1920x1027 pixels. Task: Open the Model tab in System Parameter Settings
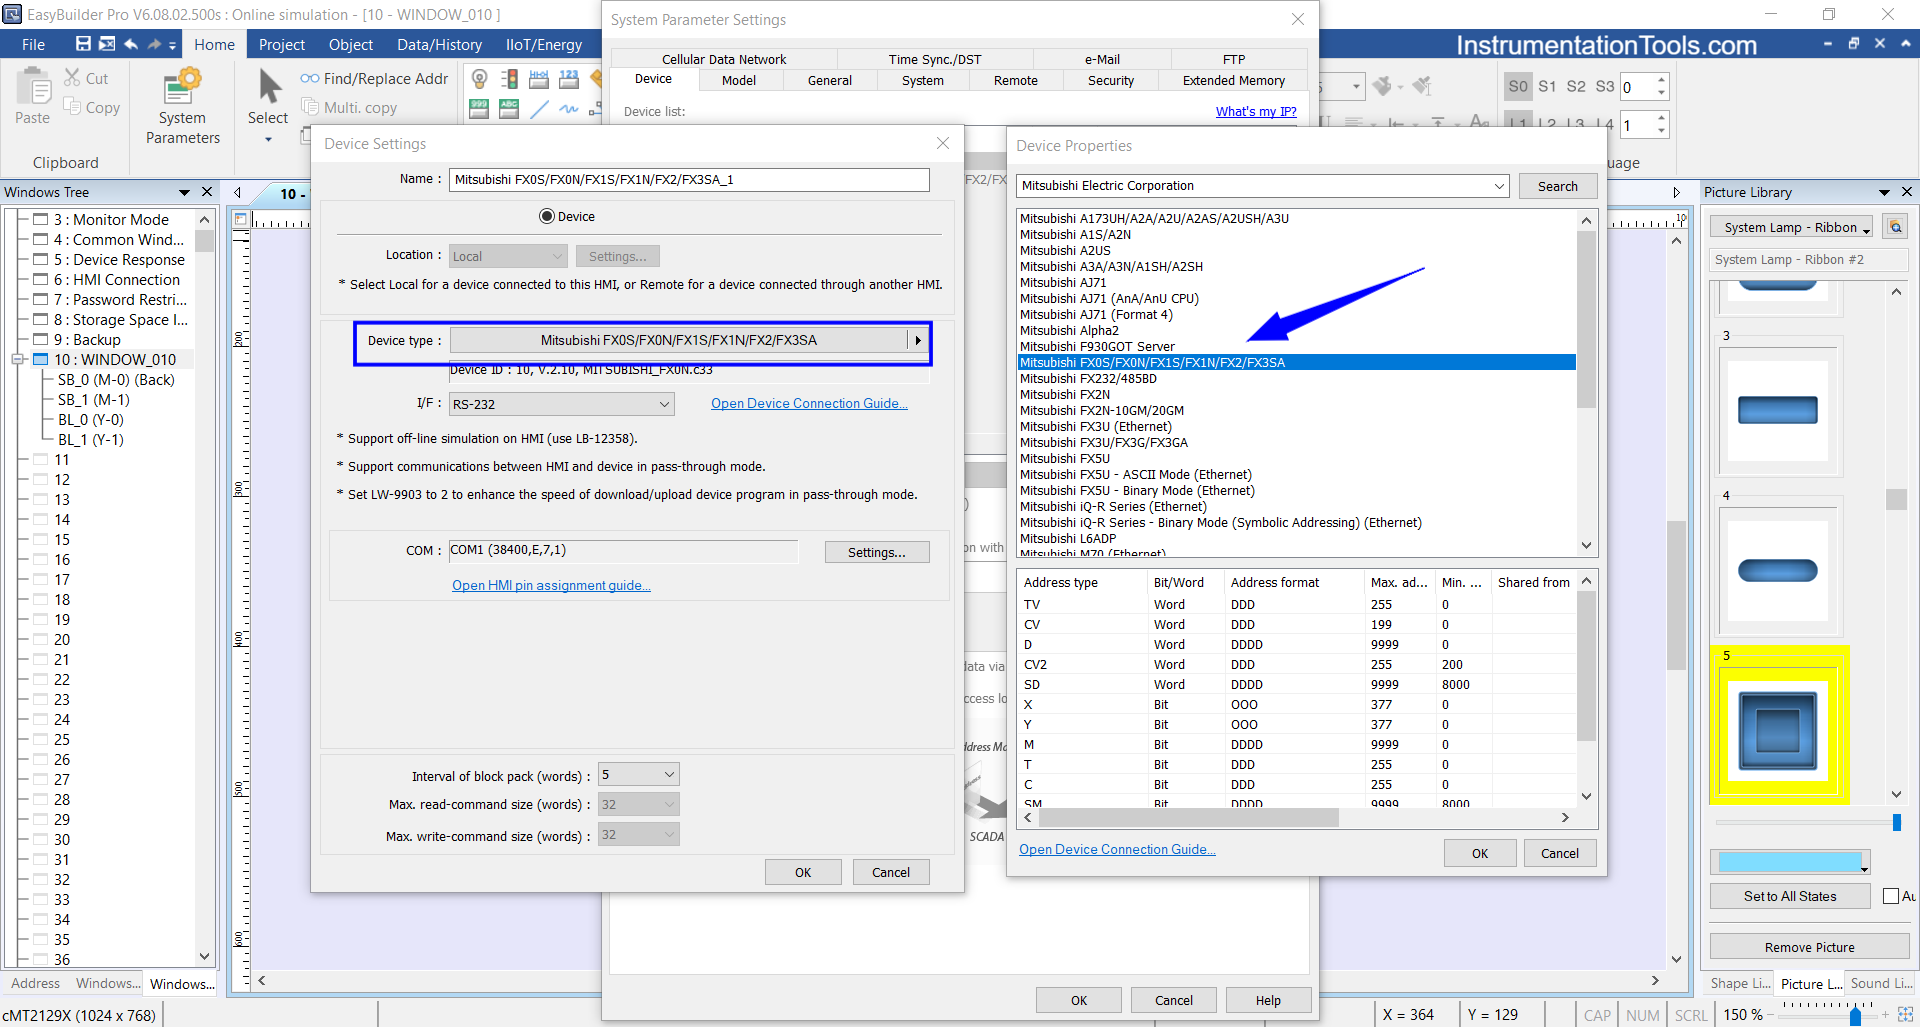point(739,80)
